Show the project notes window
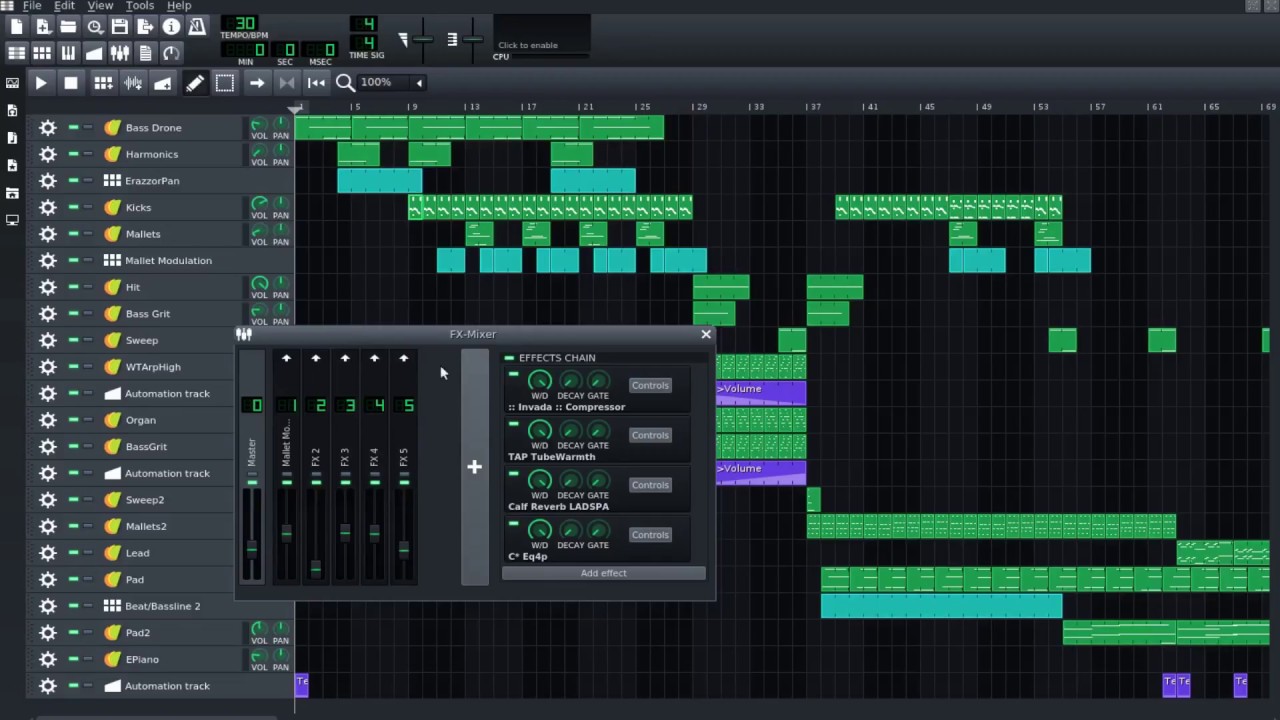Screen dimensions: 1280x720 point(146,53)
